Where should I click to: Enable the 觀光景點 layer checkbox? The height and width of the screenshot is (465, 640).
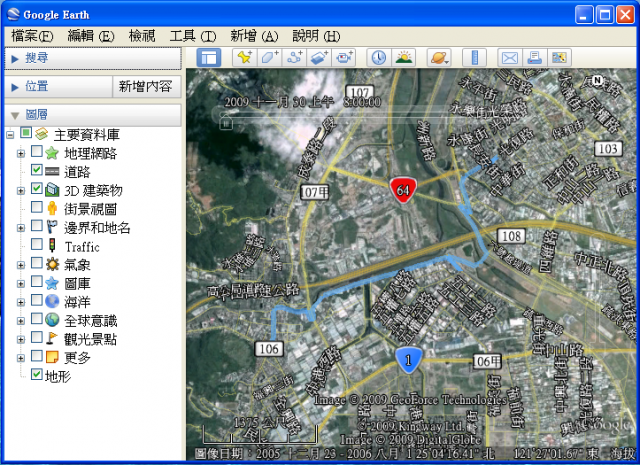pyautogui.click(x=37, y=337)
